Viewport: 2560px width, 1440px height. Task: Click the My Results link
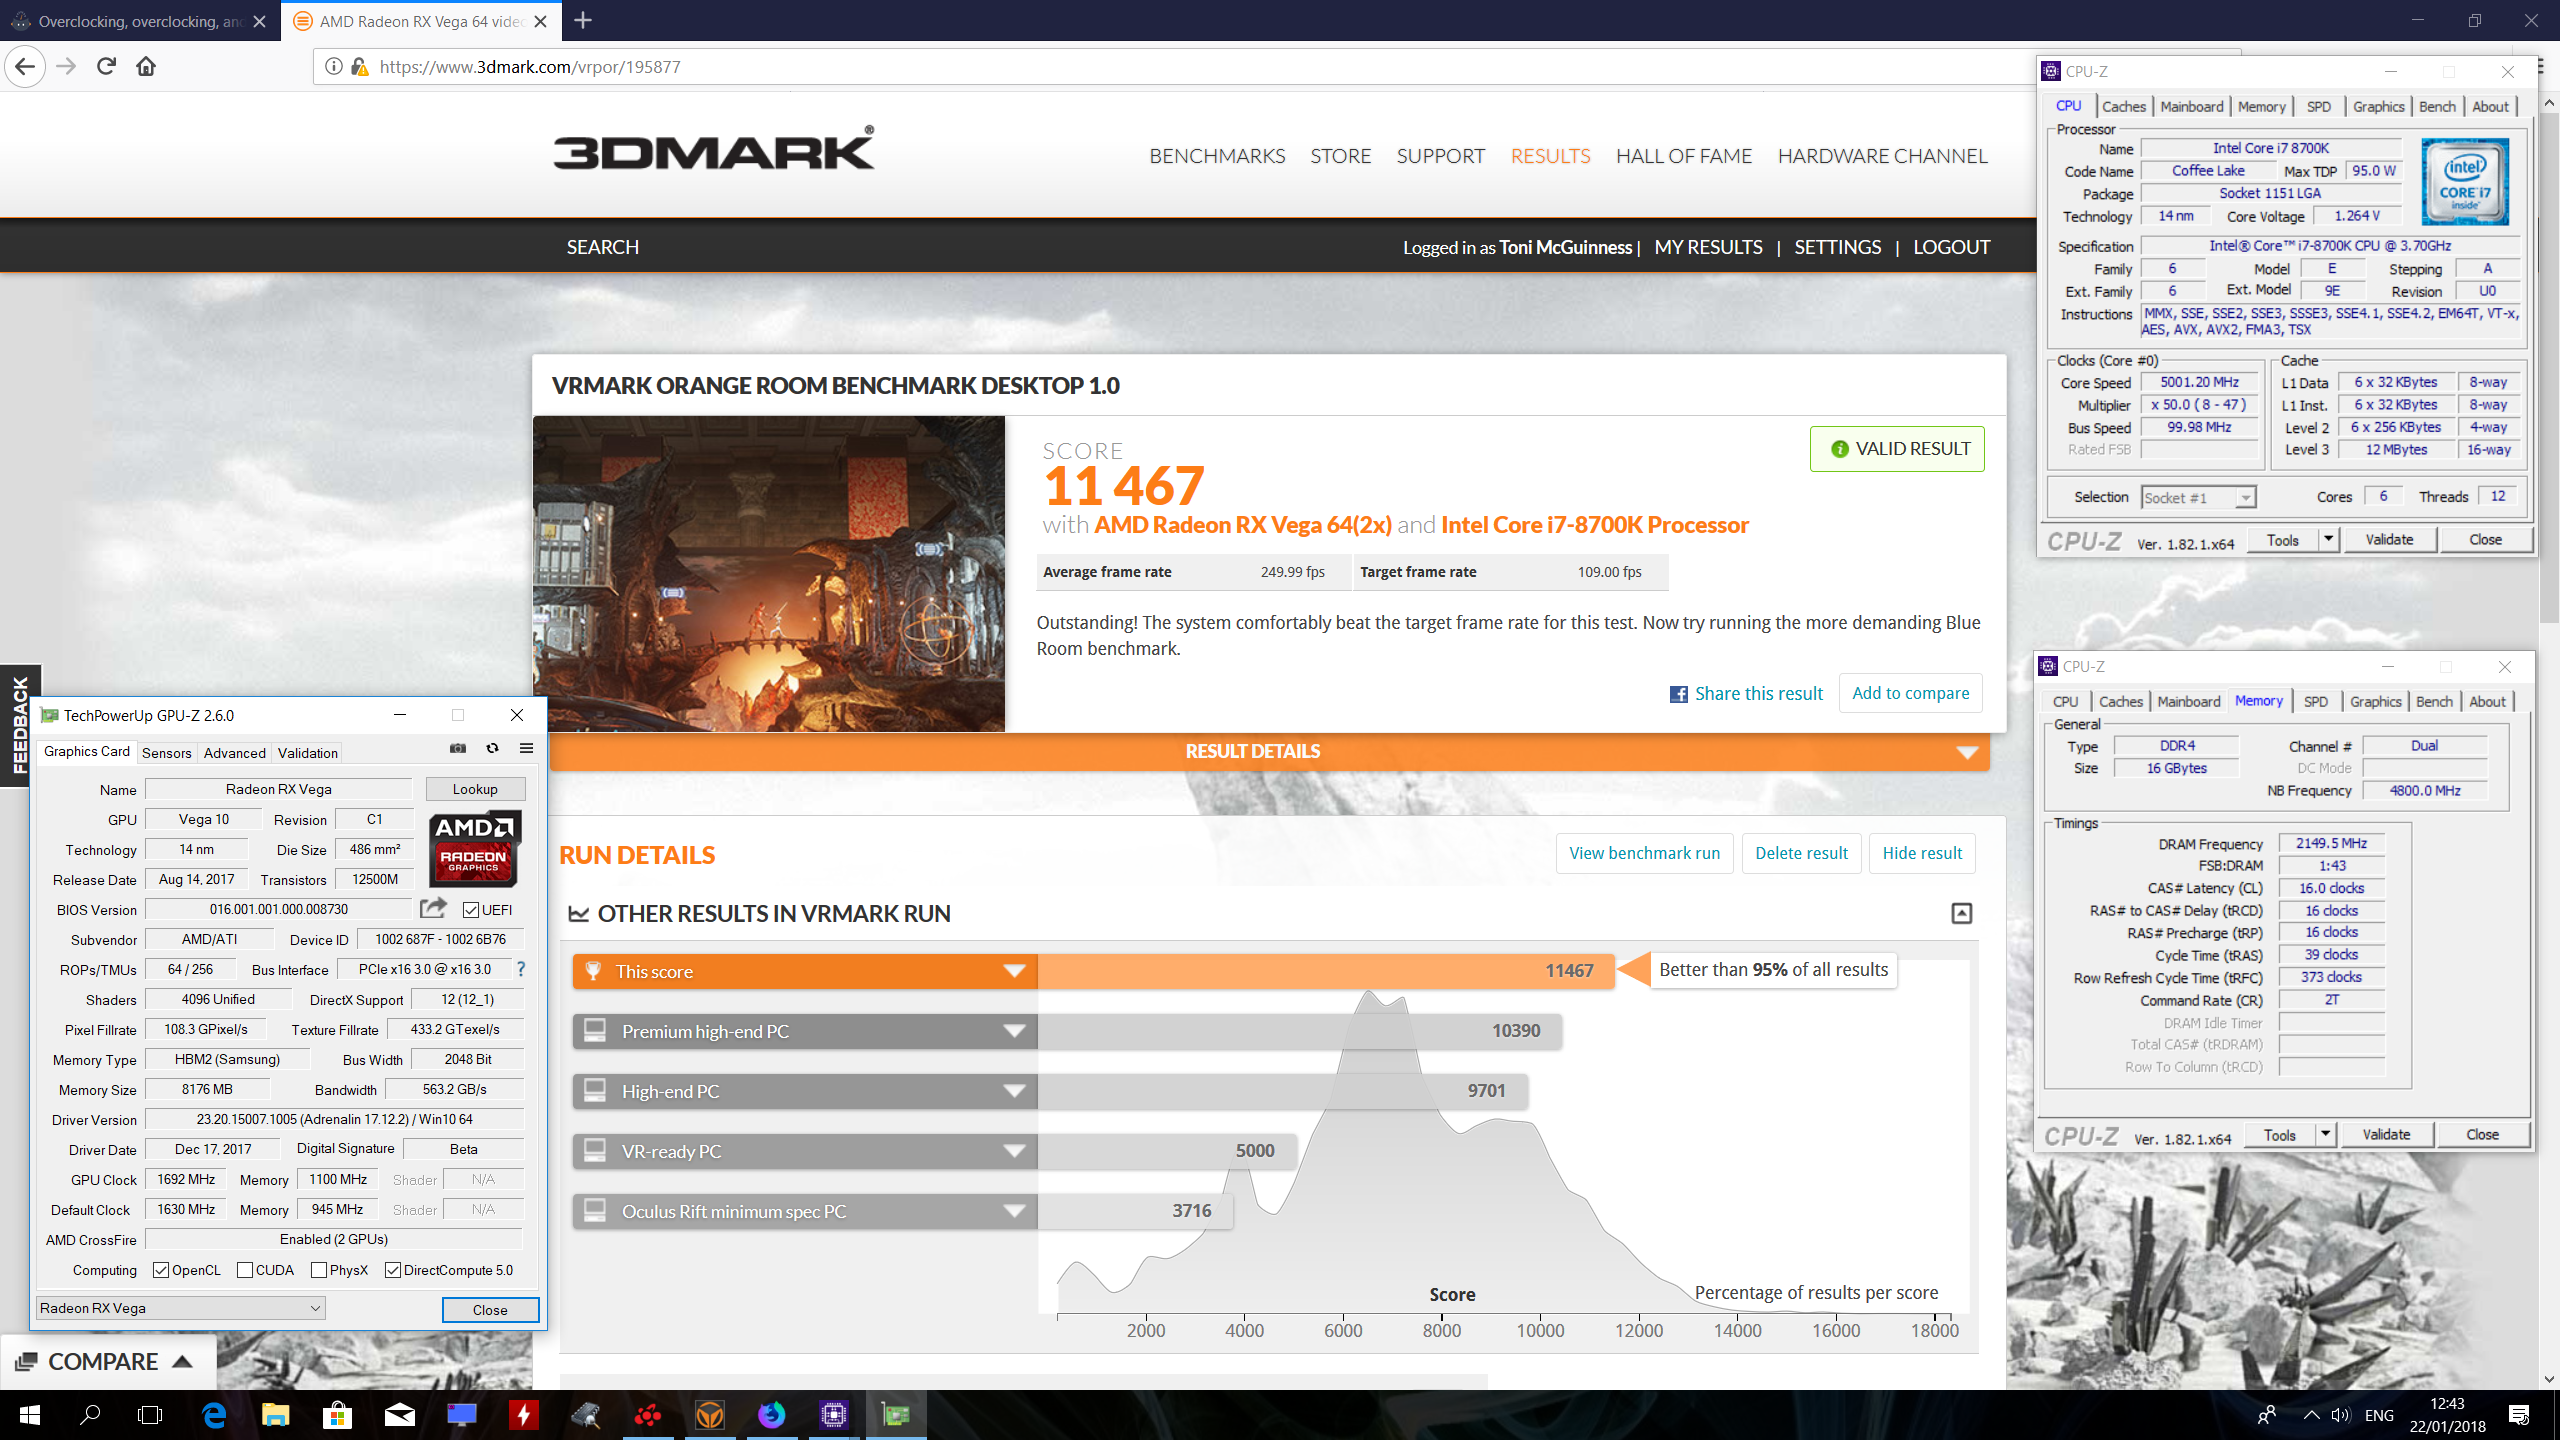[1709, 247]
